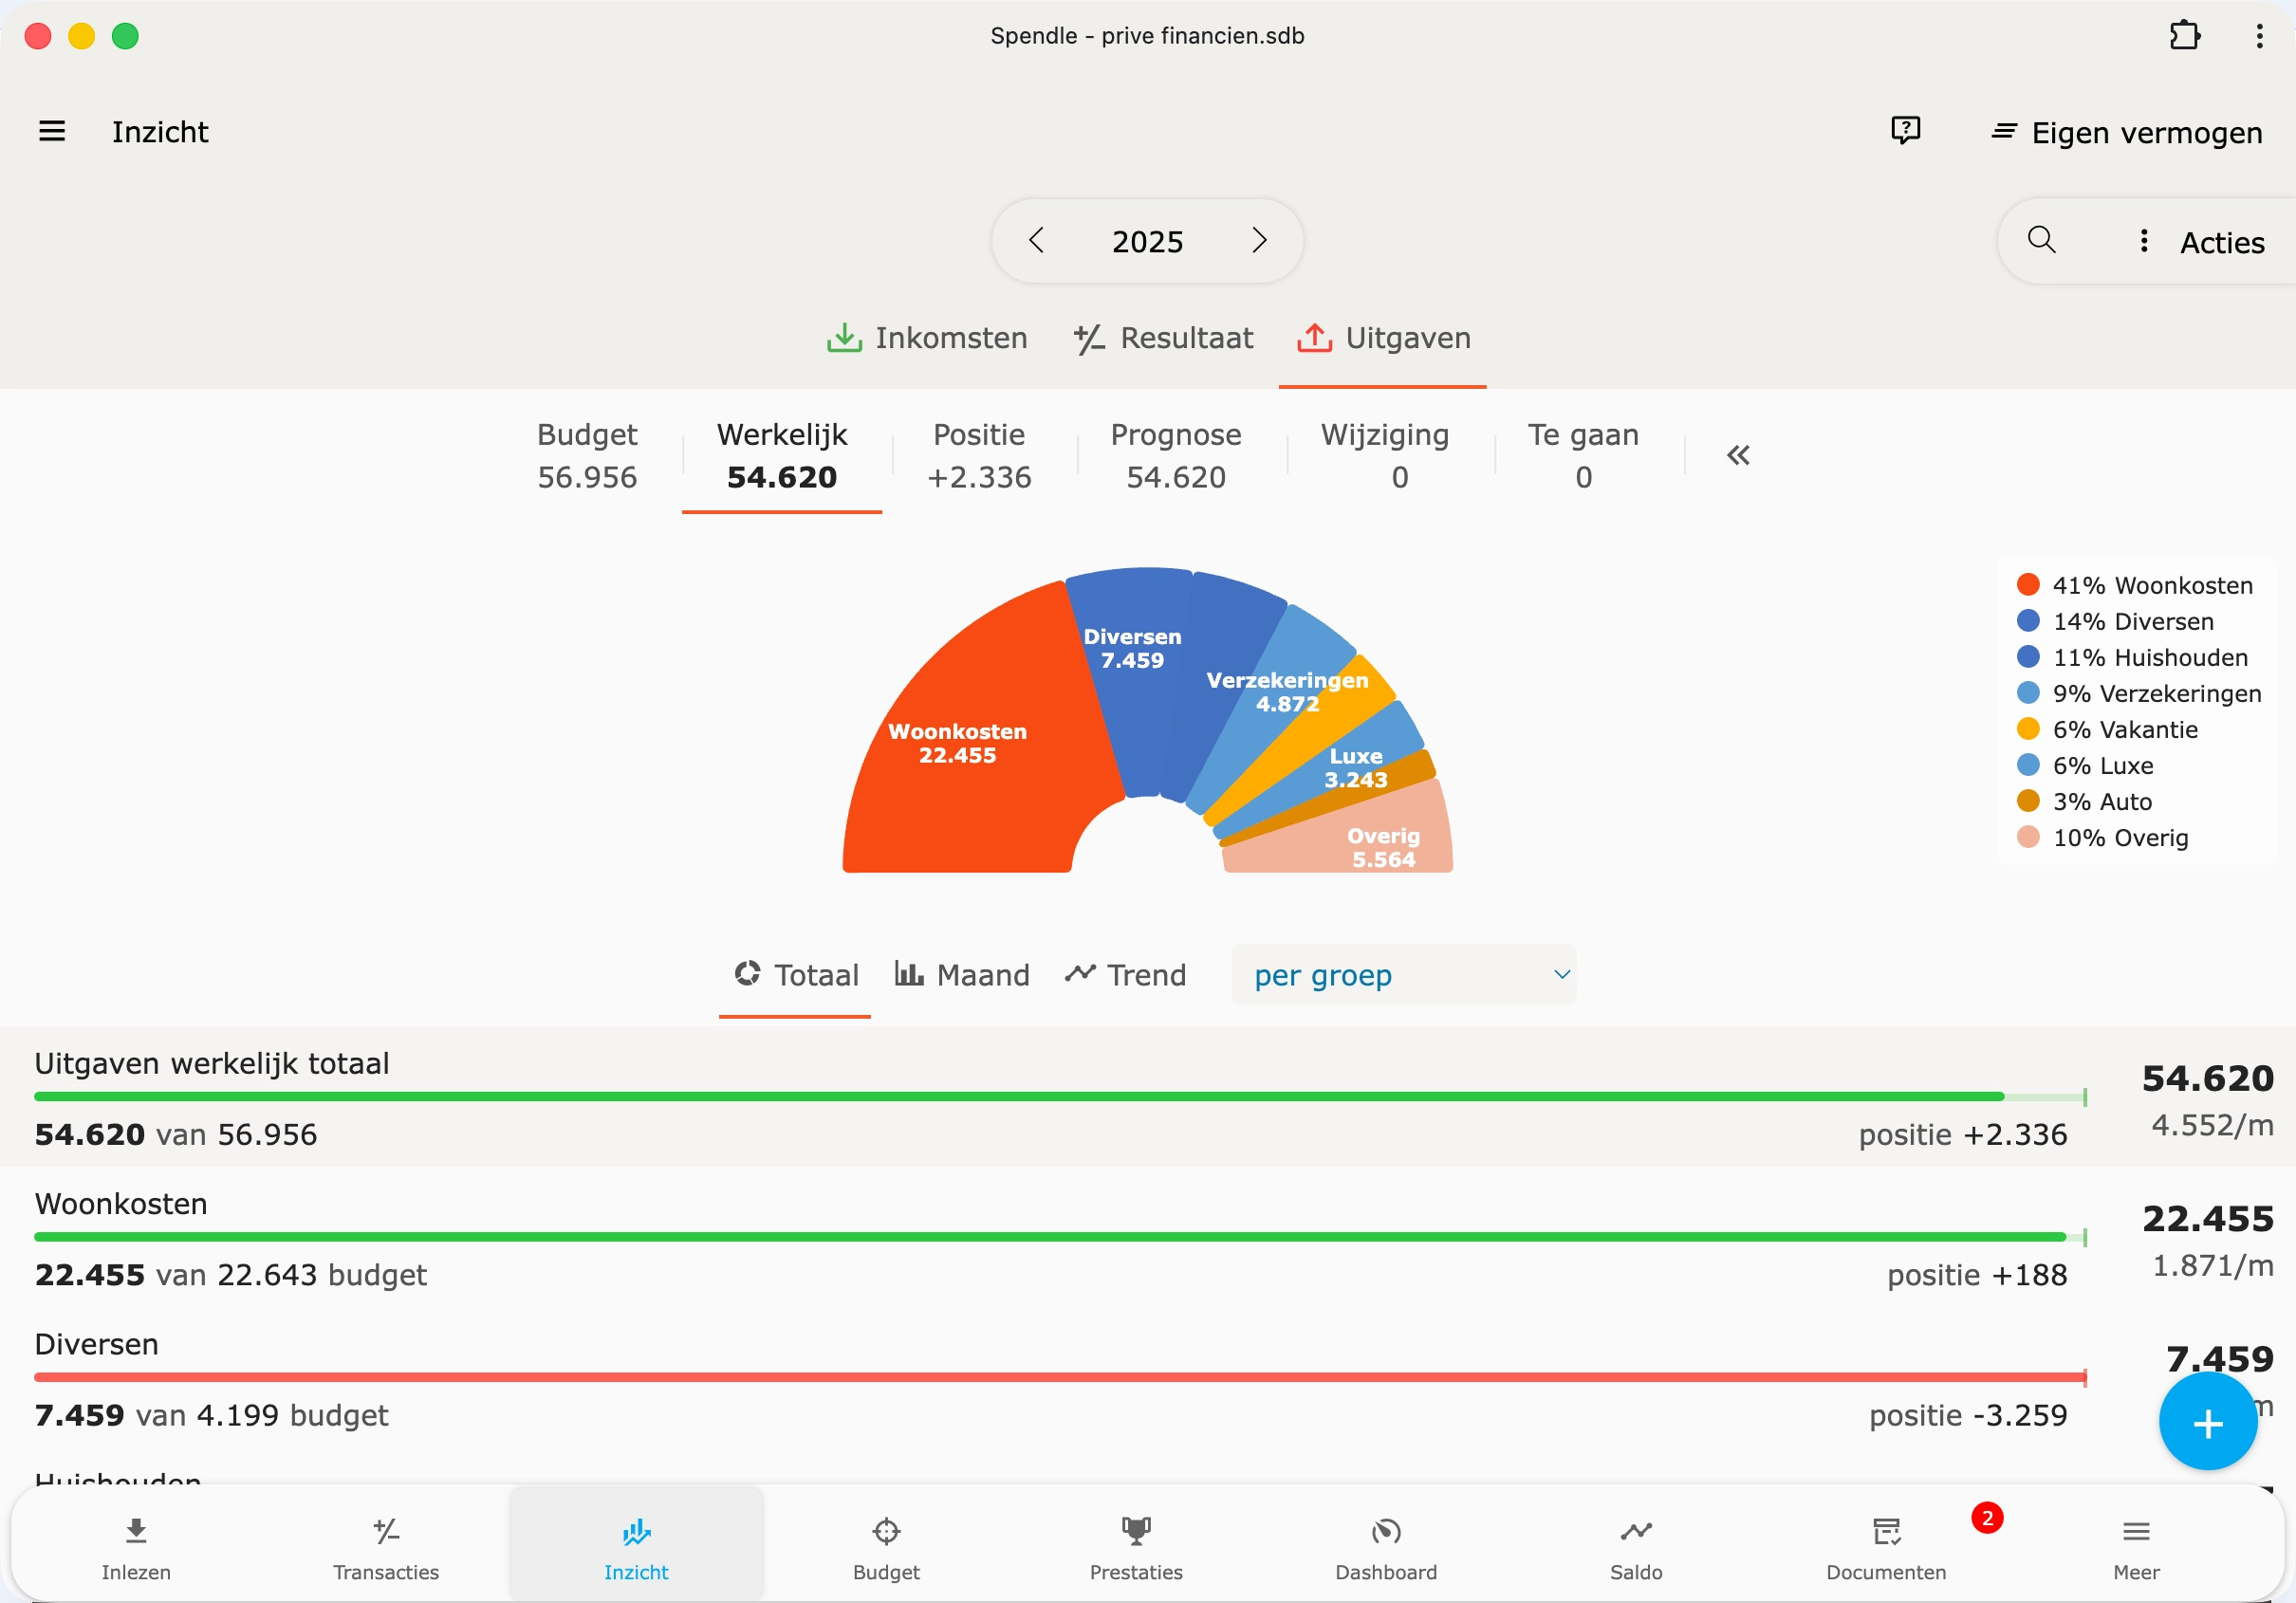Click the help chat bubble icon
This screenshot has height=1603, width=2296.
pos(1905,131)
